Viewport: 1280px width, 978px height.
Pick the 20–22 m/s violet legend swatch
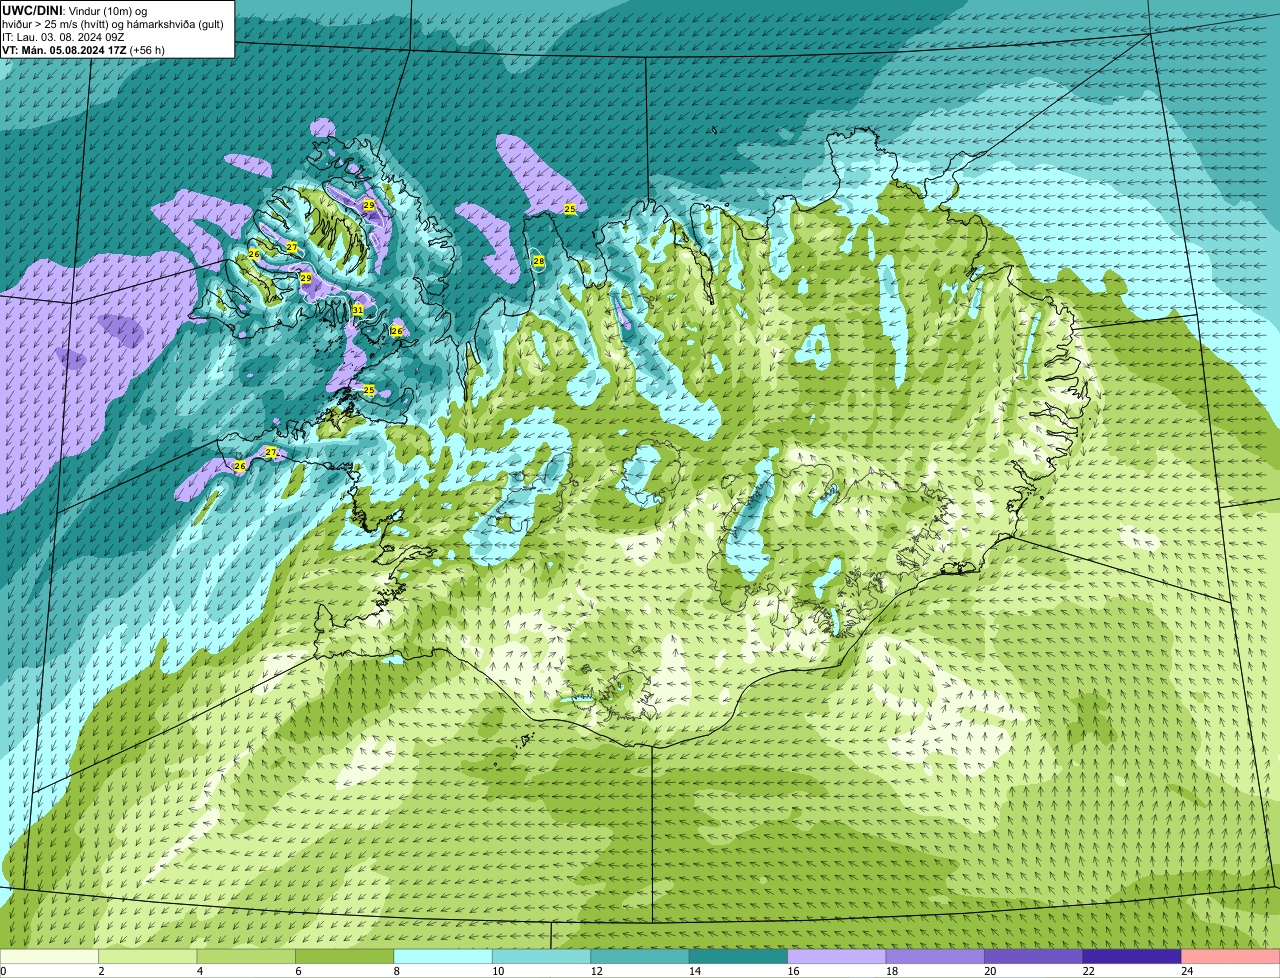coord(1034,956)
